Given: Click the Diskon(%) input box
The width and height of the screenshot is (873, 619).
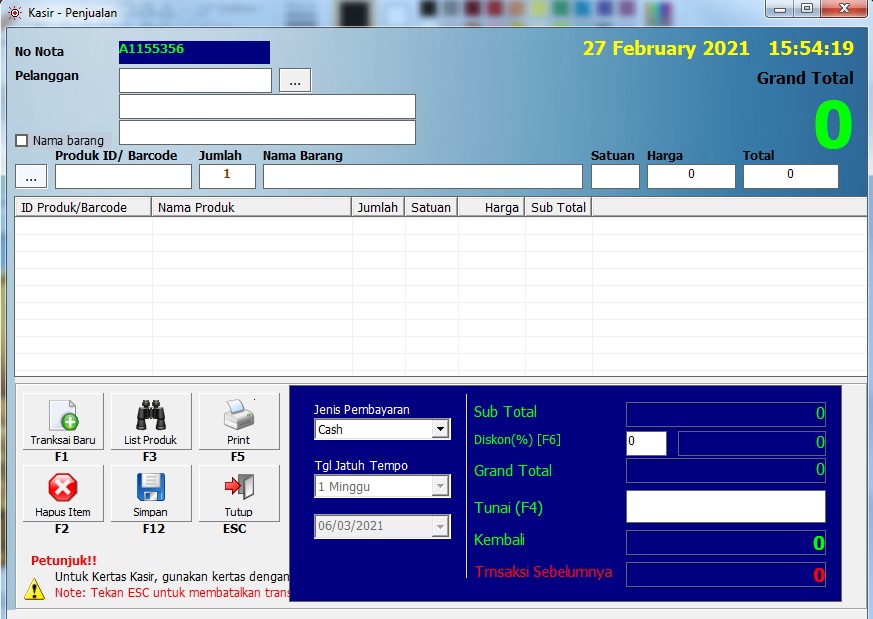Looking at the screenshot, I should pyautogui.click(x=646, y=443).
